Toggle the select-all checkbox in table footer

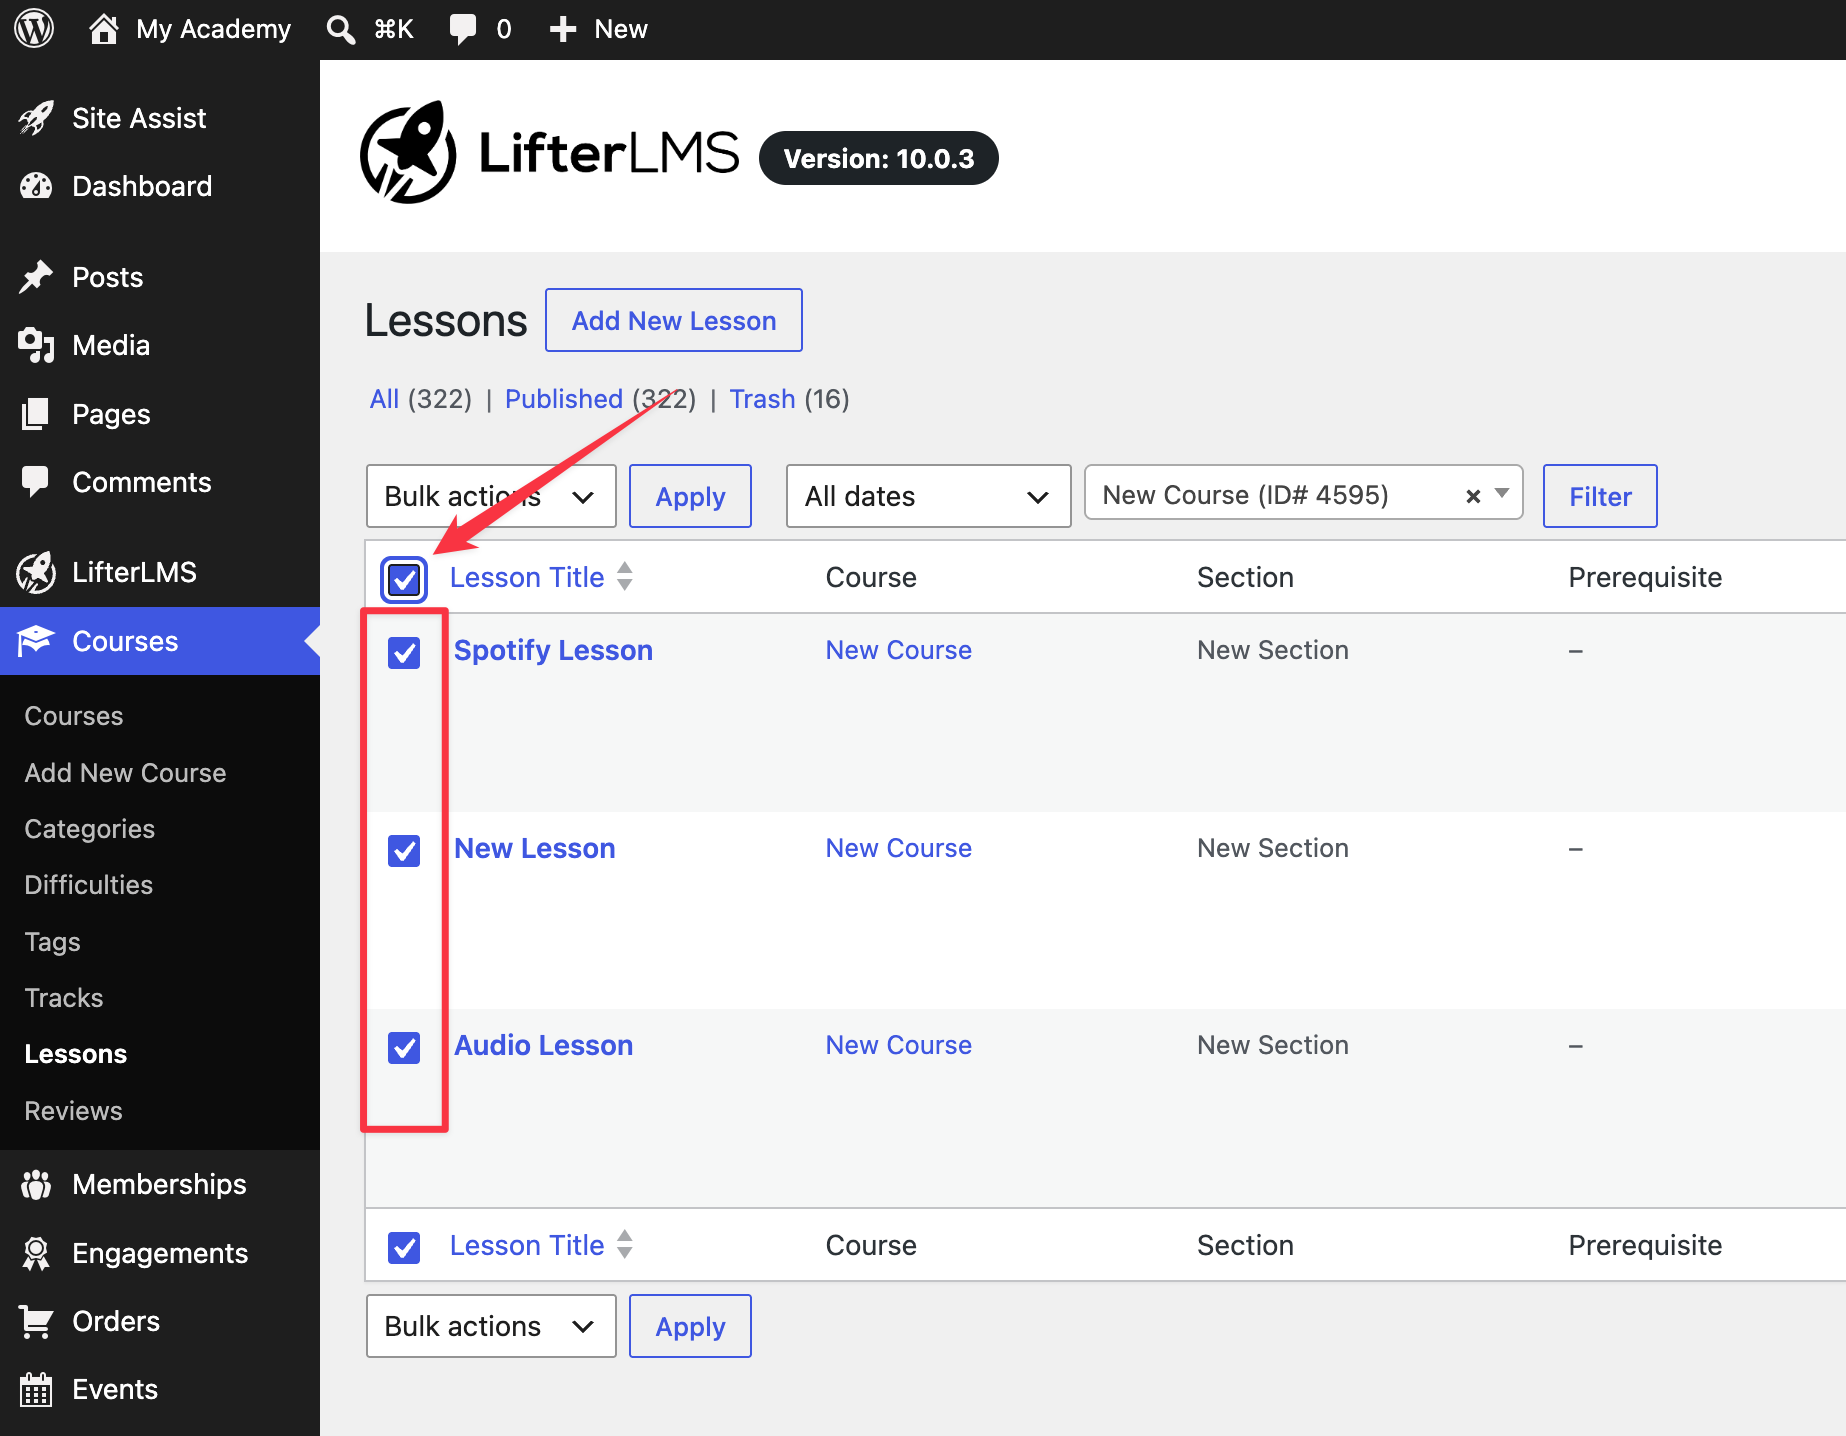404,1247
